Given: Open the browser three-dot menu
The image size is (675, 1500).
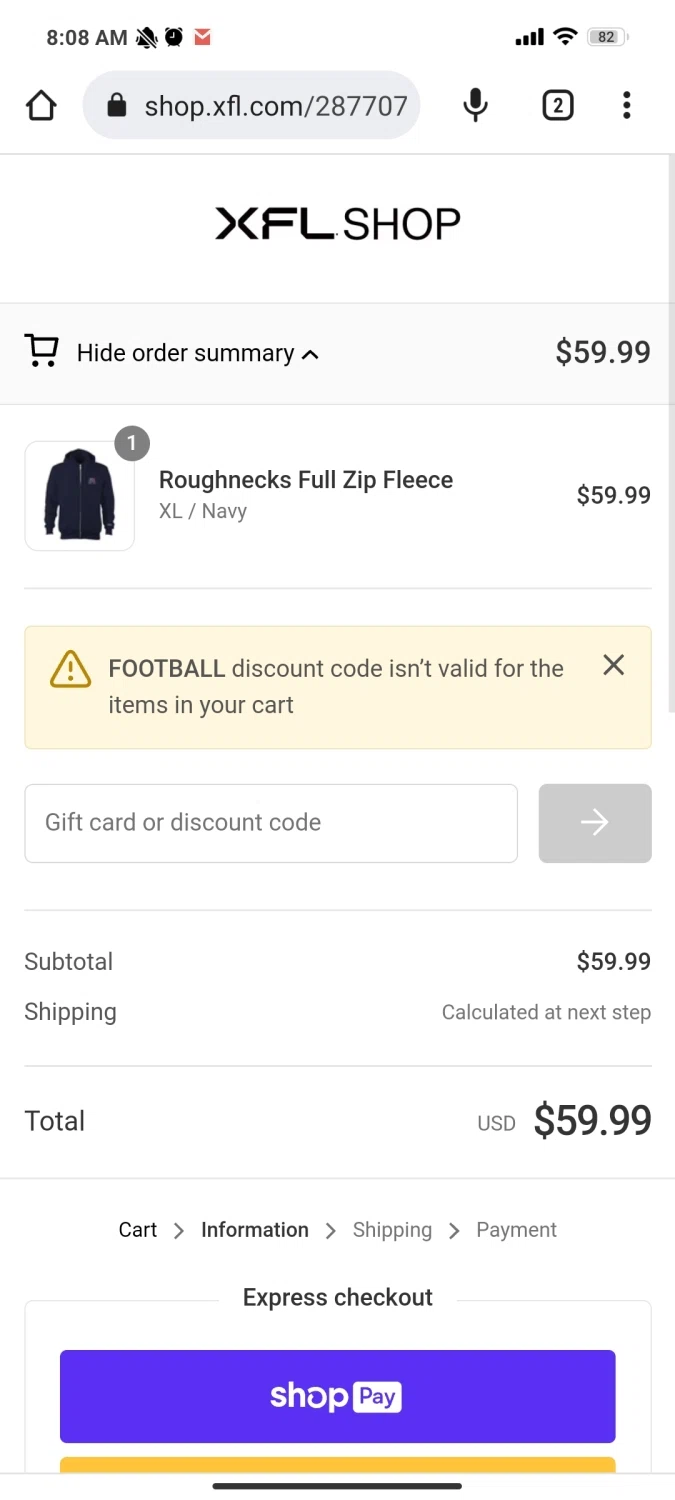Looking at the screenshot, I should [x=626, y=105].
